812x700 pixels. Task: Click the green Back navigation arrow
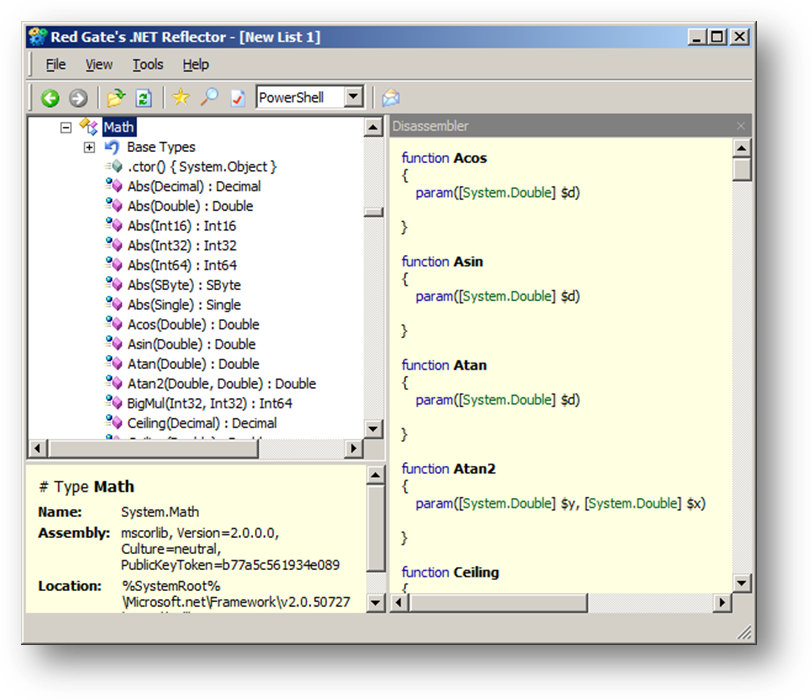tap(50, 98)
